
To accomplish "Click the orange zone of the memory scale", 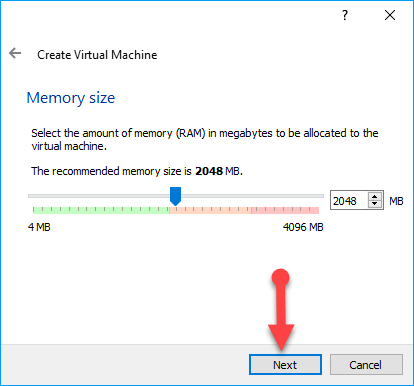I will (x=210, y=210).
